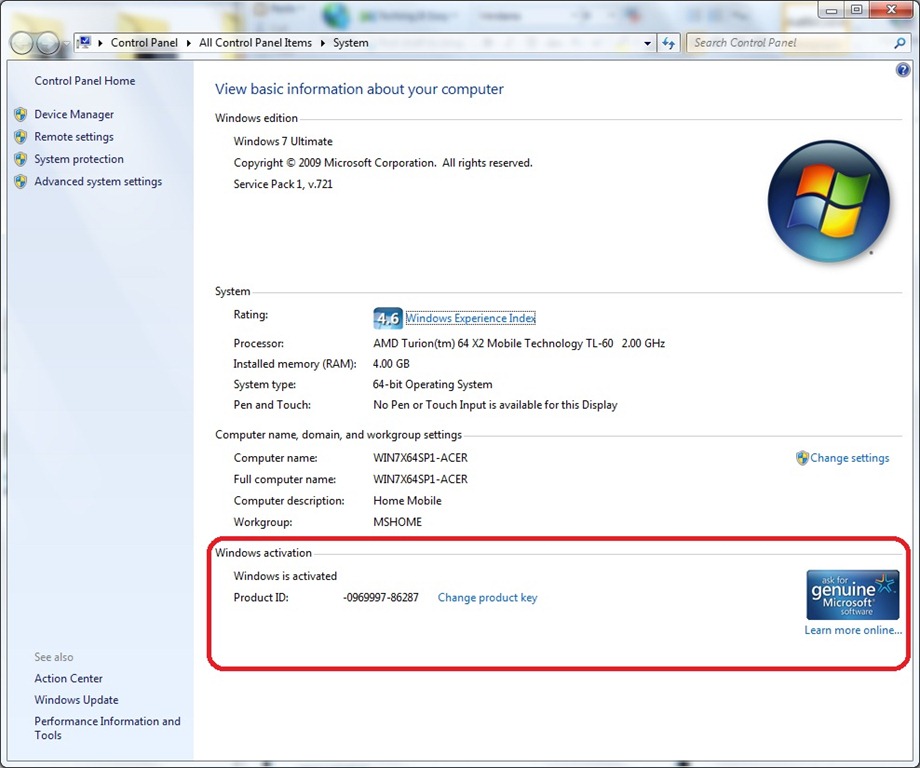Expand the arrow after Control Panel breadcrumb
The width and height of the screenshot is (920, 768).
(x=188, y=43)
